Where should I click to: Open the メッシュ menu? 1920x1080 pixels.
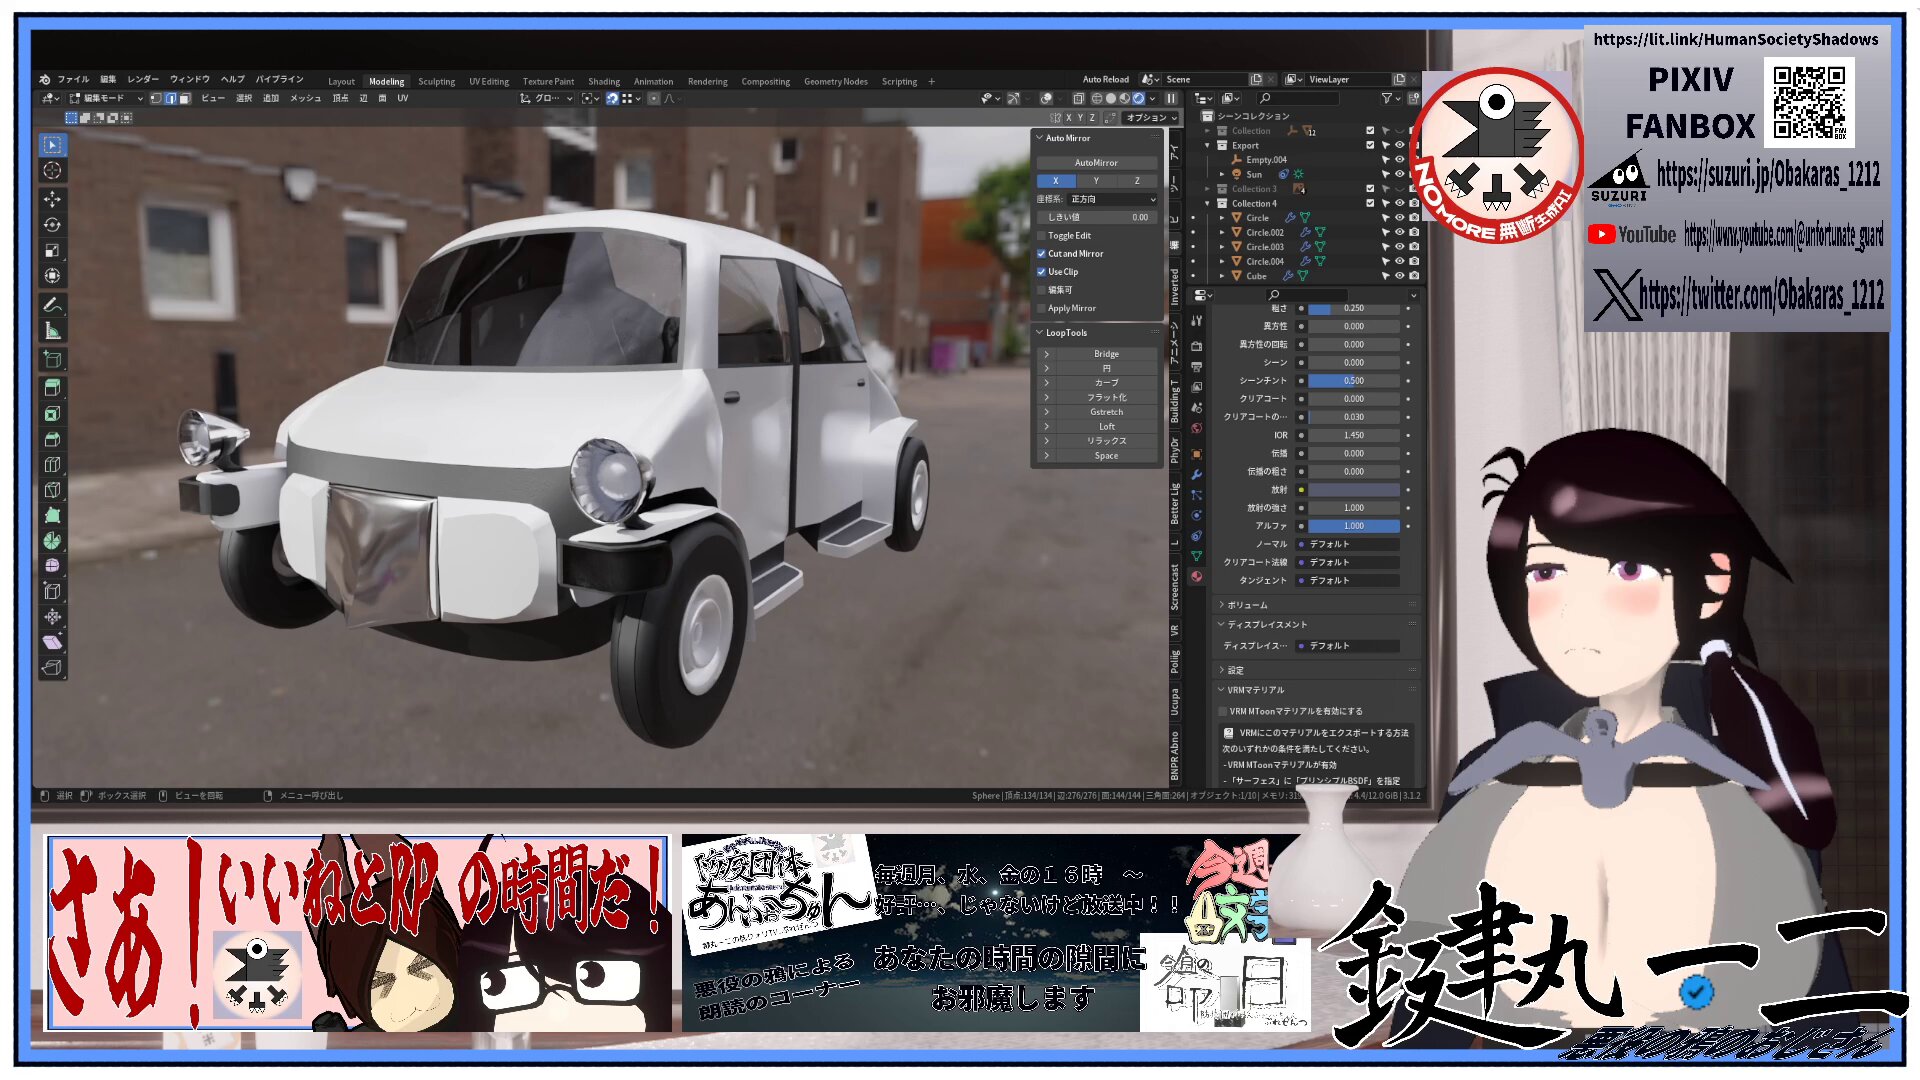click(306, 99)
